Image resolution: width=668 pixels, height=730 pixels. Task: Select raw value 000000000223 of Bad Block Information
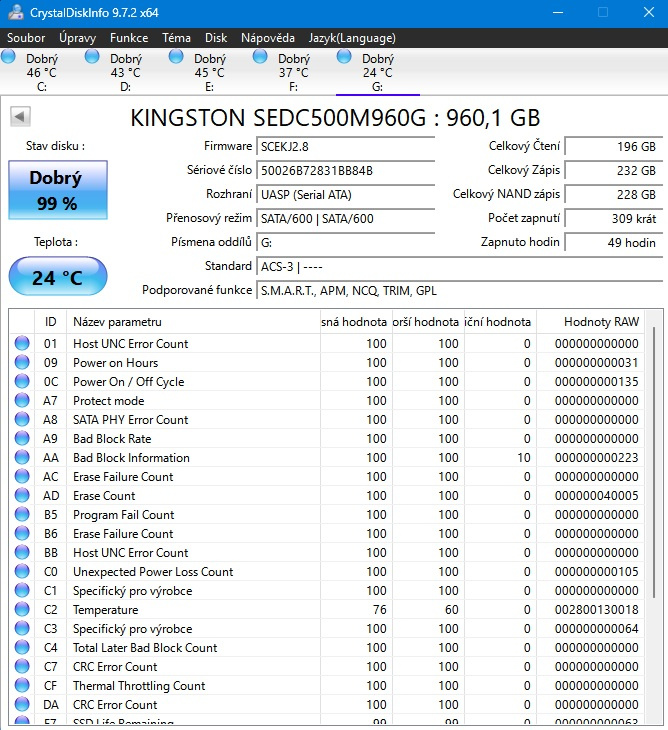(x=596, y=457)
